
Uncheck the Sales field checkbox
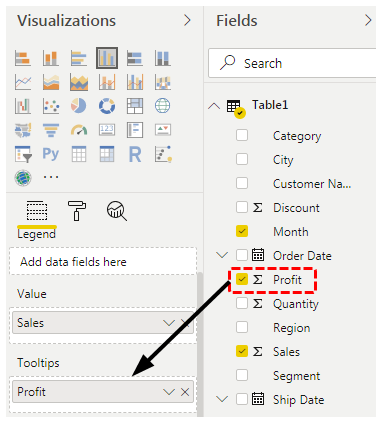coord(242,351)
